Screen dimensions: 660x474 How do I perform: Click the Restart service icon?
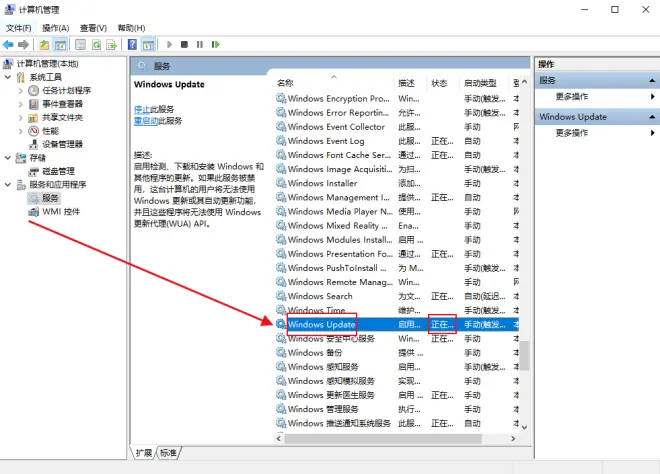[x=216, y=44]
